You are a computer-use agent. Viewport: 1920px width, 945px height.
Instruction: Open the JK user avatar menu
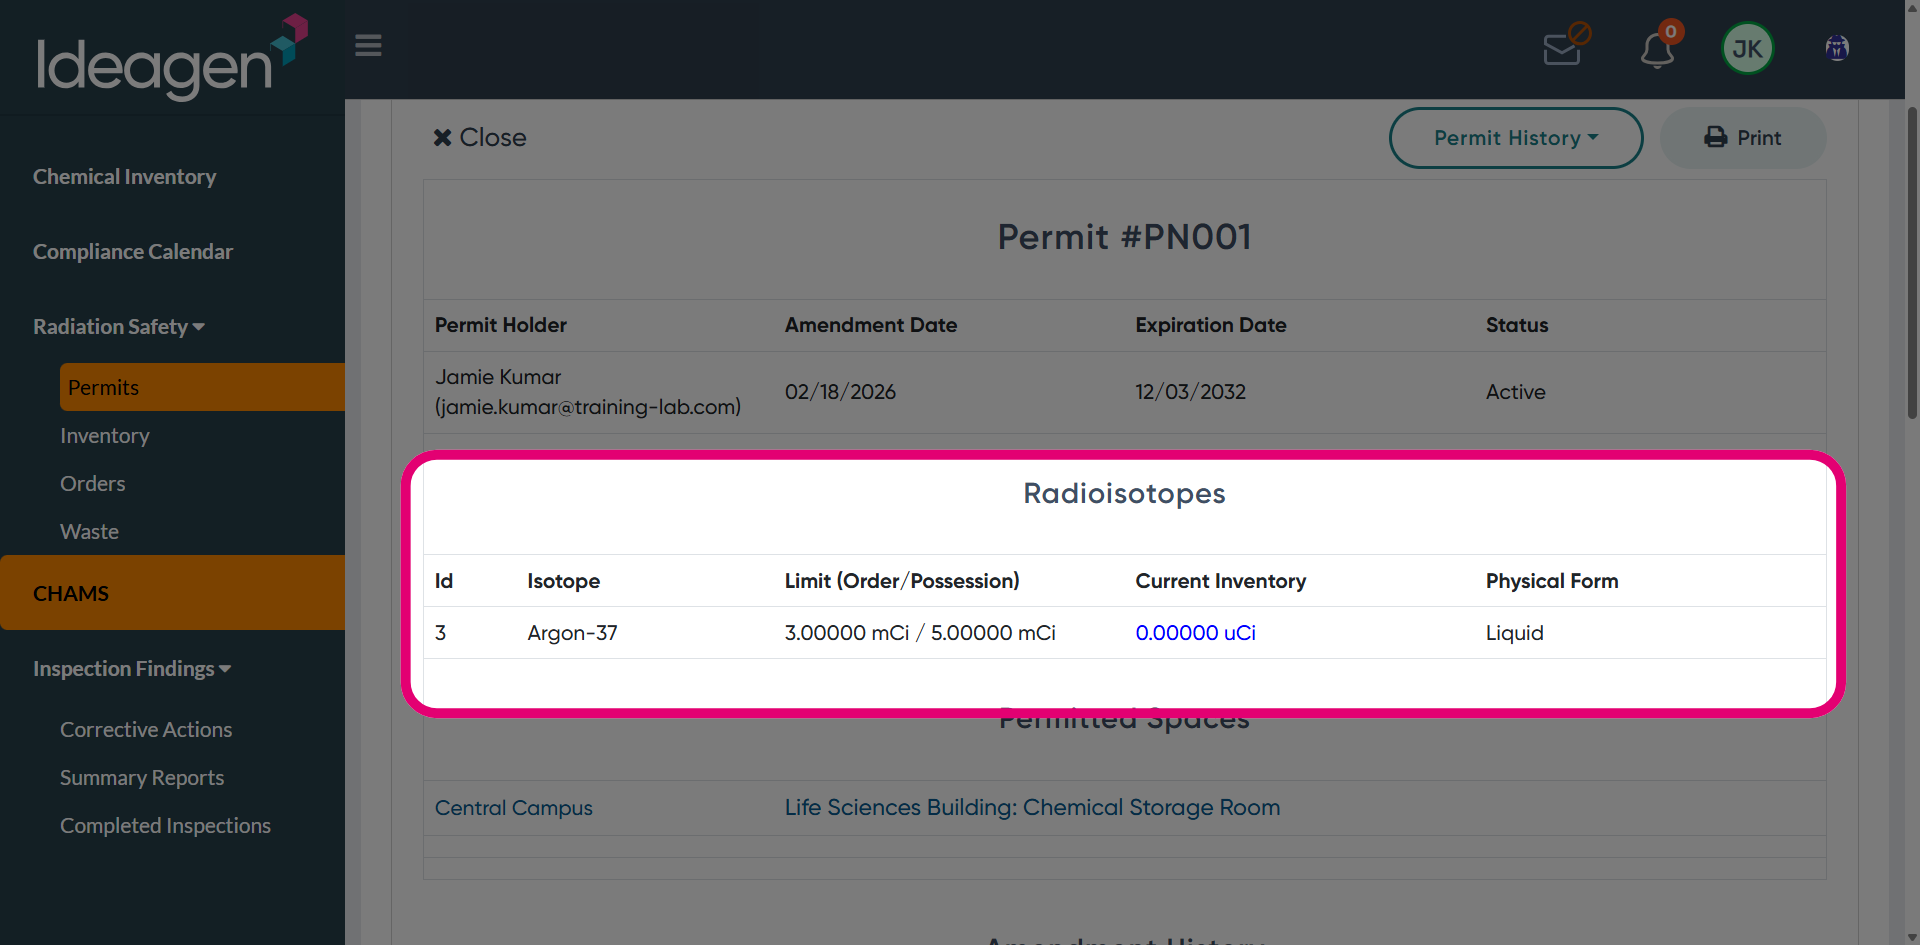(1747, 49)
